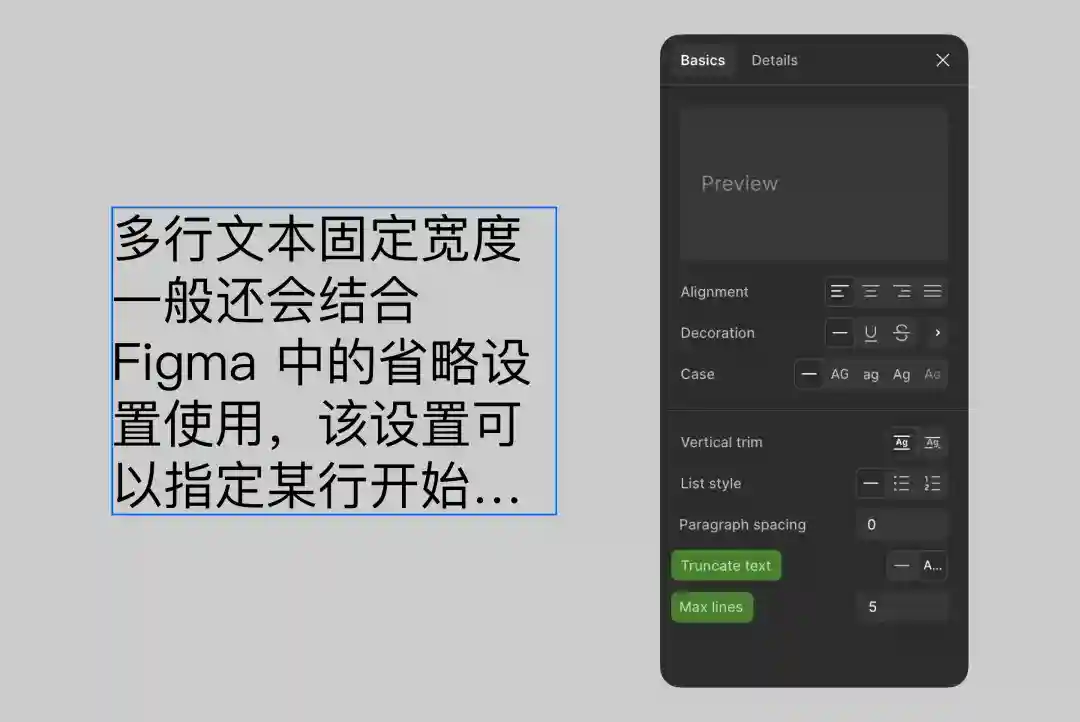Select left text alignment

tap(840, 291)
